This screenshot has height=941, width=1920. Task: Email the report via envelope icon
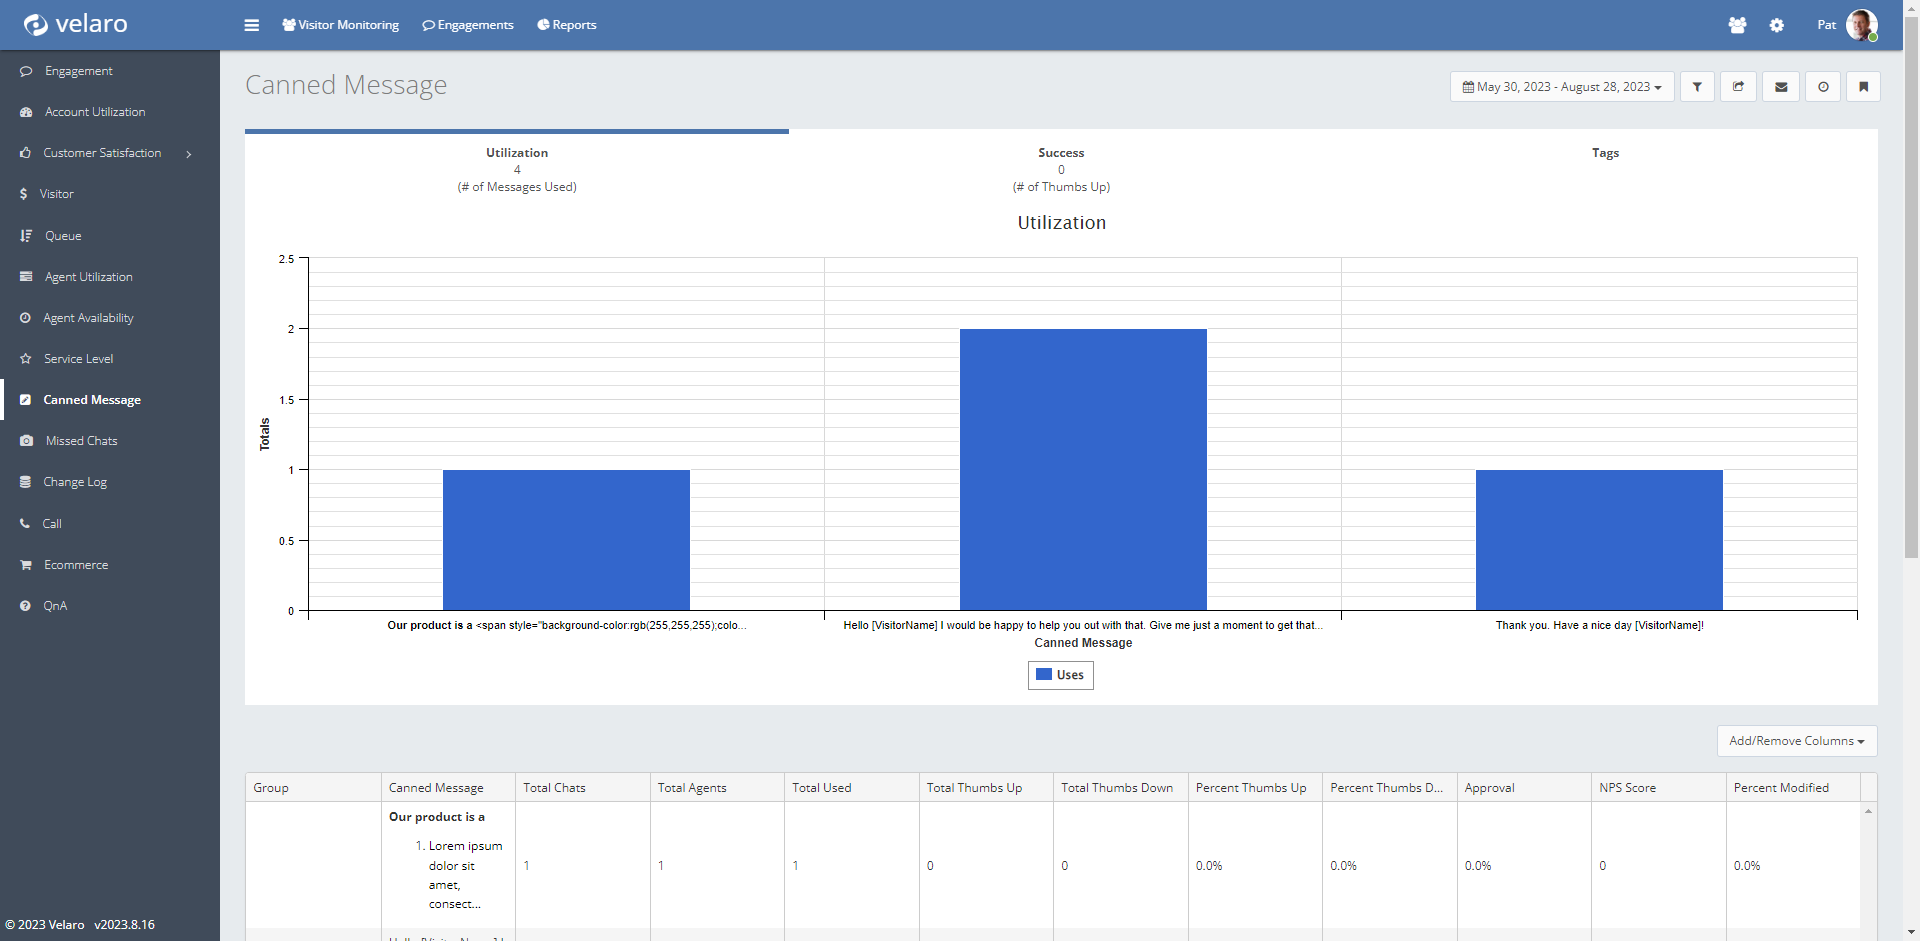coord(1781,87)
